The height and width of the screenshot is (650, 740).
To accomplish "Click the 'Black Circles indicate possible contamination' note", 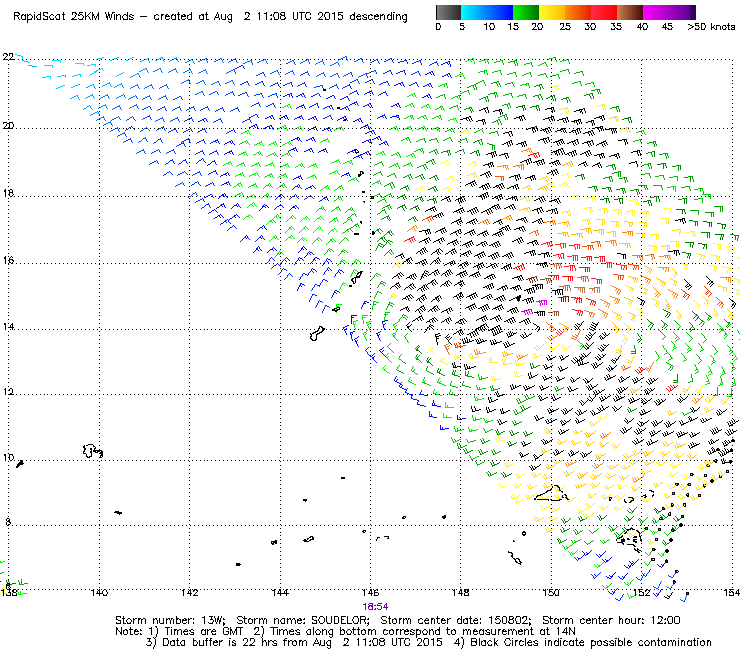I will (x=590, y=642).
